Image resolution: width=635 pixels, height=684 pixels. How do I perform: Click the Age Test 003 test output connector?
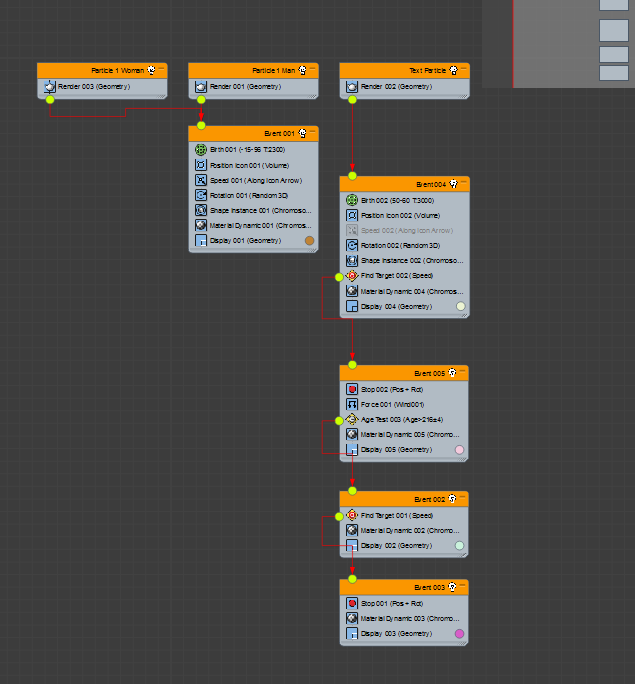click(339, 421)
